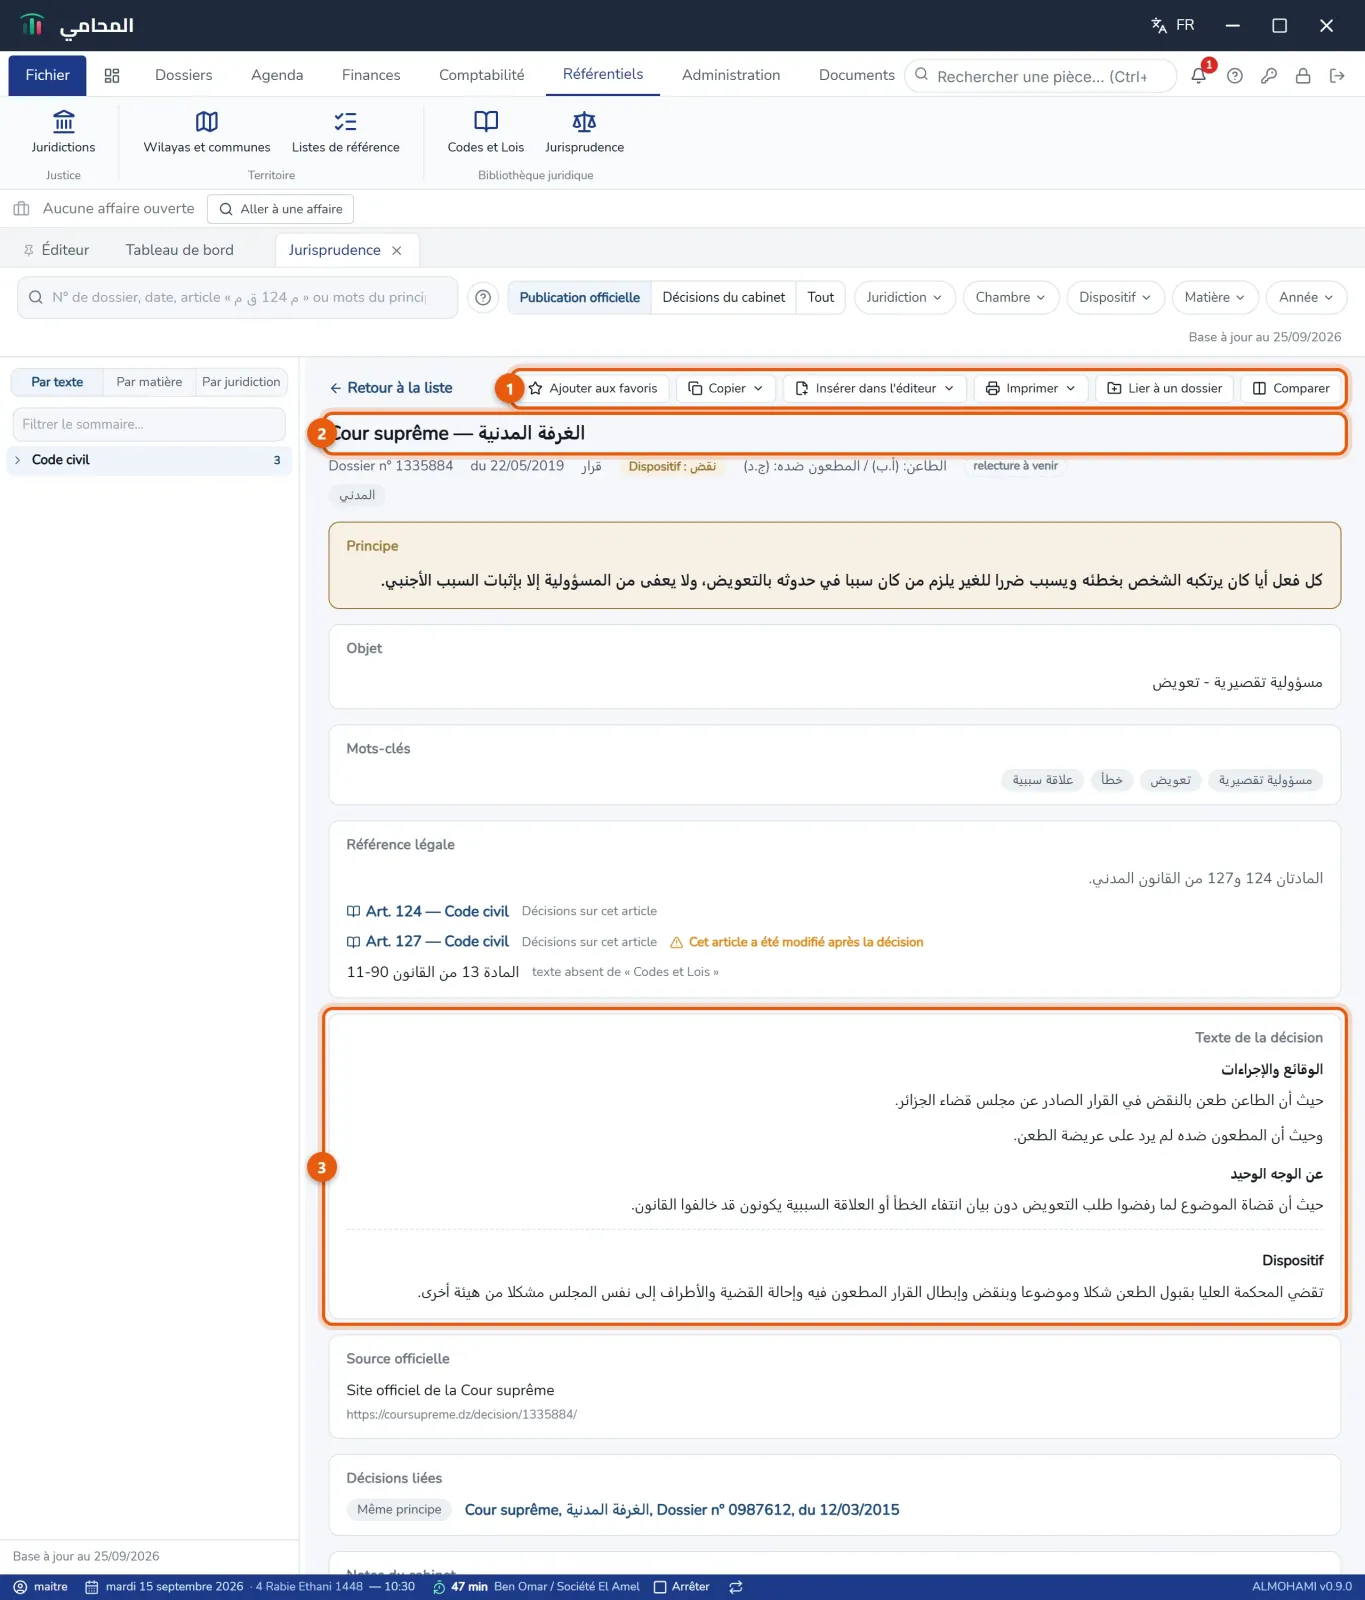Click the Filtrer le sommaire field
This screenshot has width=1365, height=1600.
pyautogui.click(x=149, y=424)
